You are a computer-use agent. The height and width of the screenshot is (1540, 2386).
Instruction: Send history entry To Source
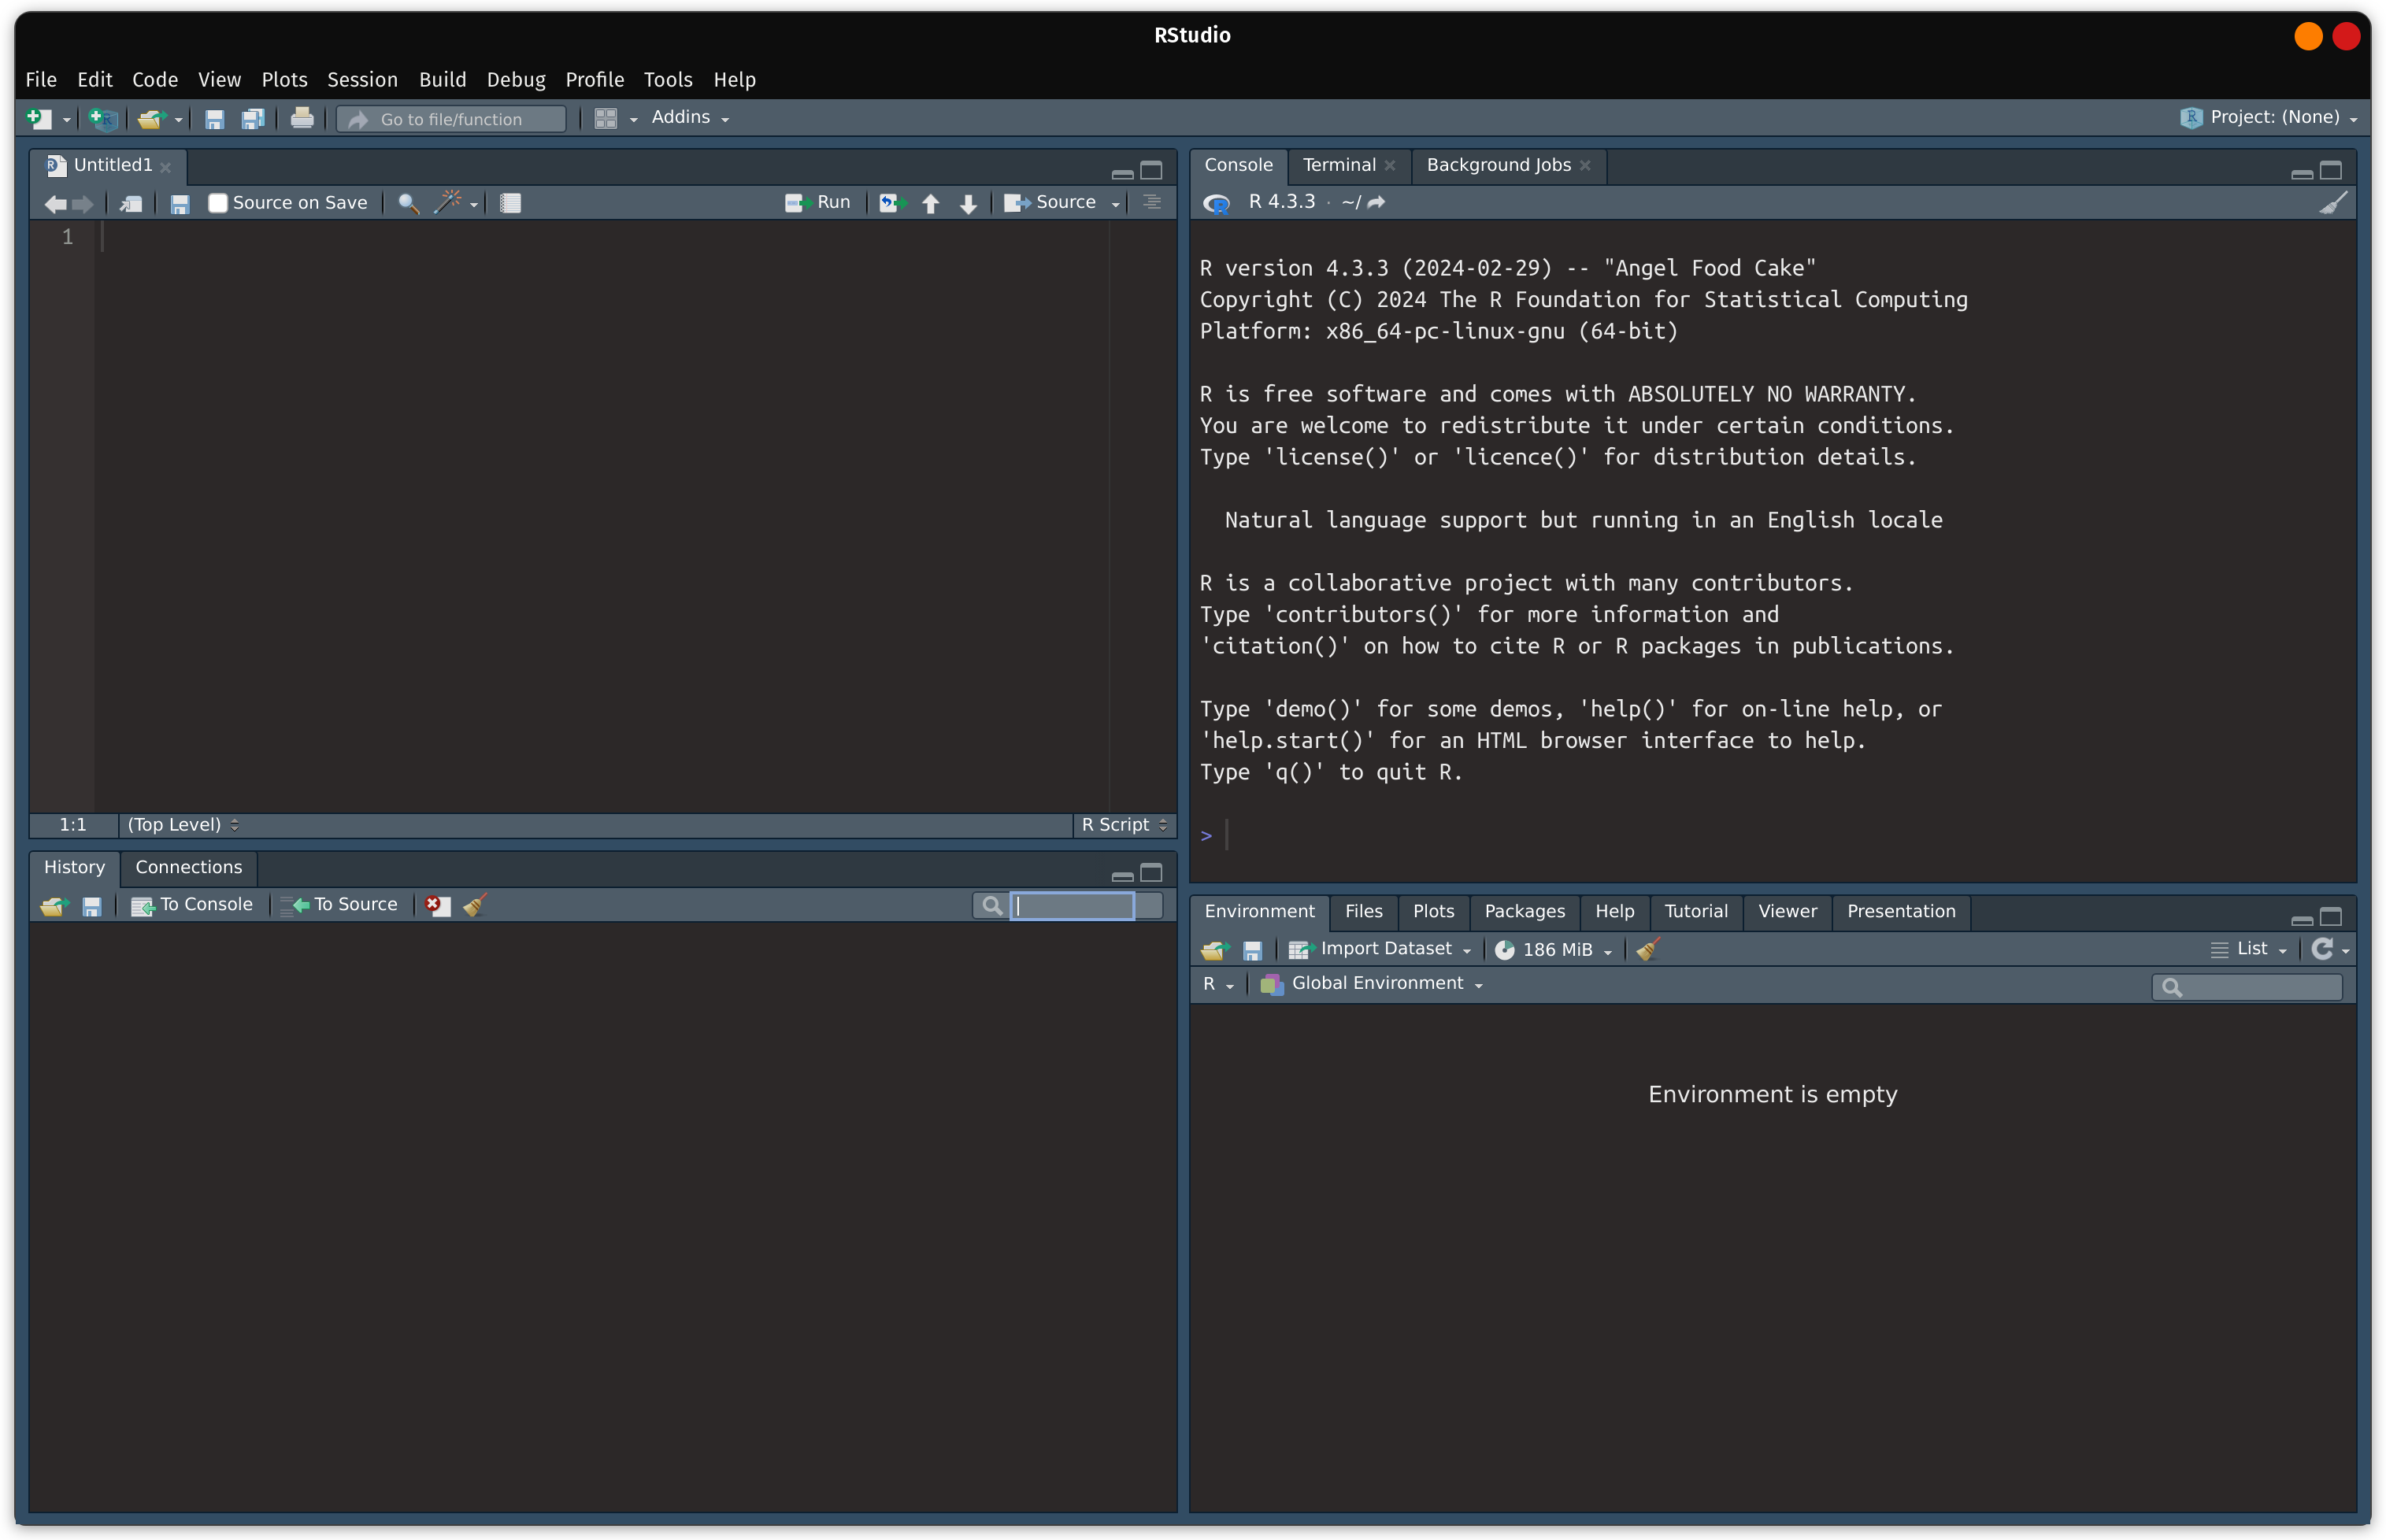[x=339, y=904]
